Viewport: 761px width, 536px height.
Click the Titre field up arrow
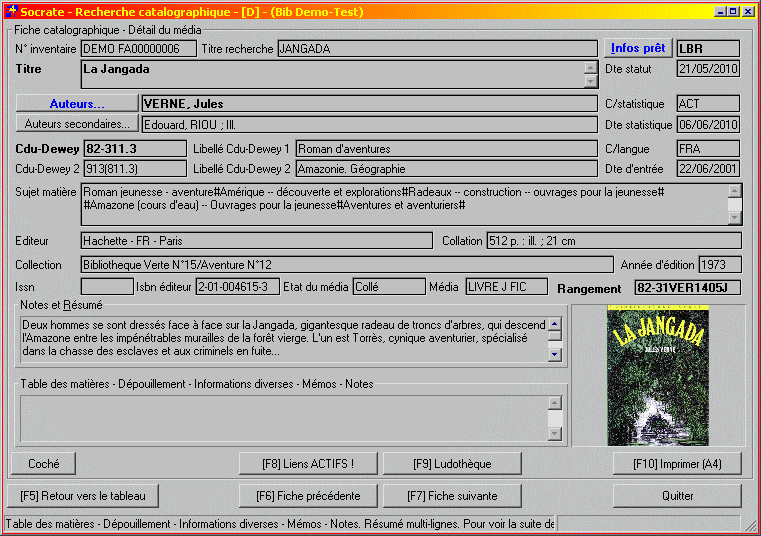[x=591, y=67]
